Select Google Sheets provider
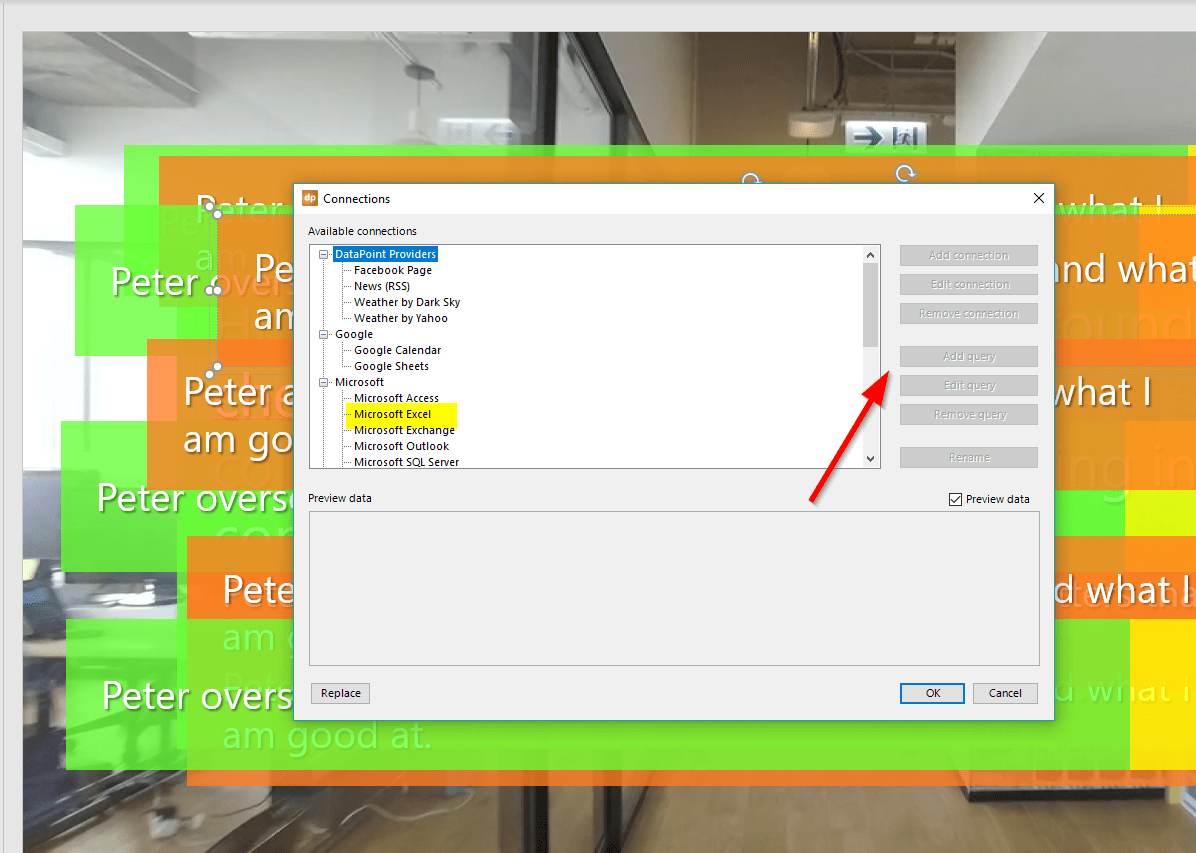Viewport: 1196px width, 853px height. click(391, 366)
